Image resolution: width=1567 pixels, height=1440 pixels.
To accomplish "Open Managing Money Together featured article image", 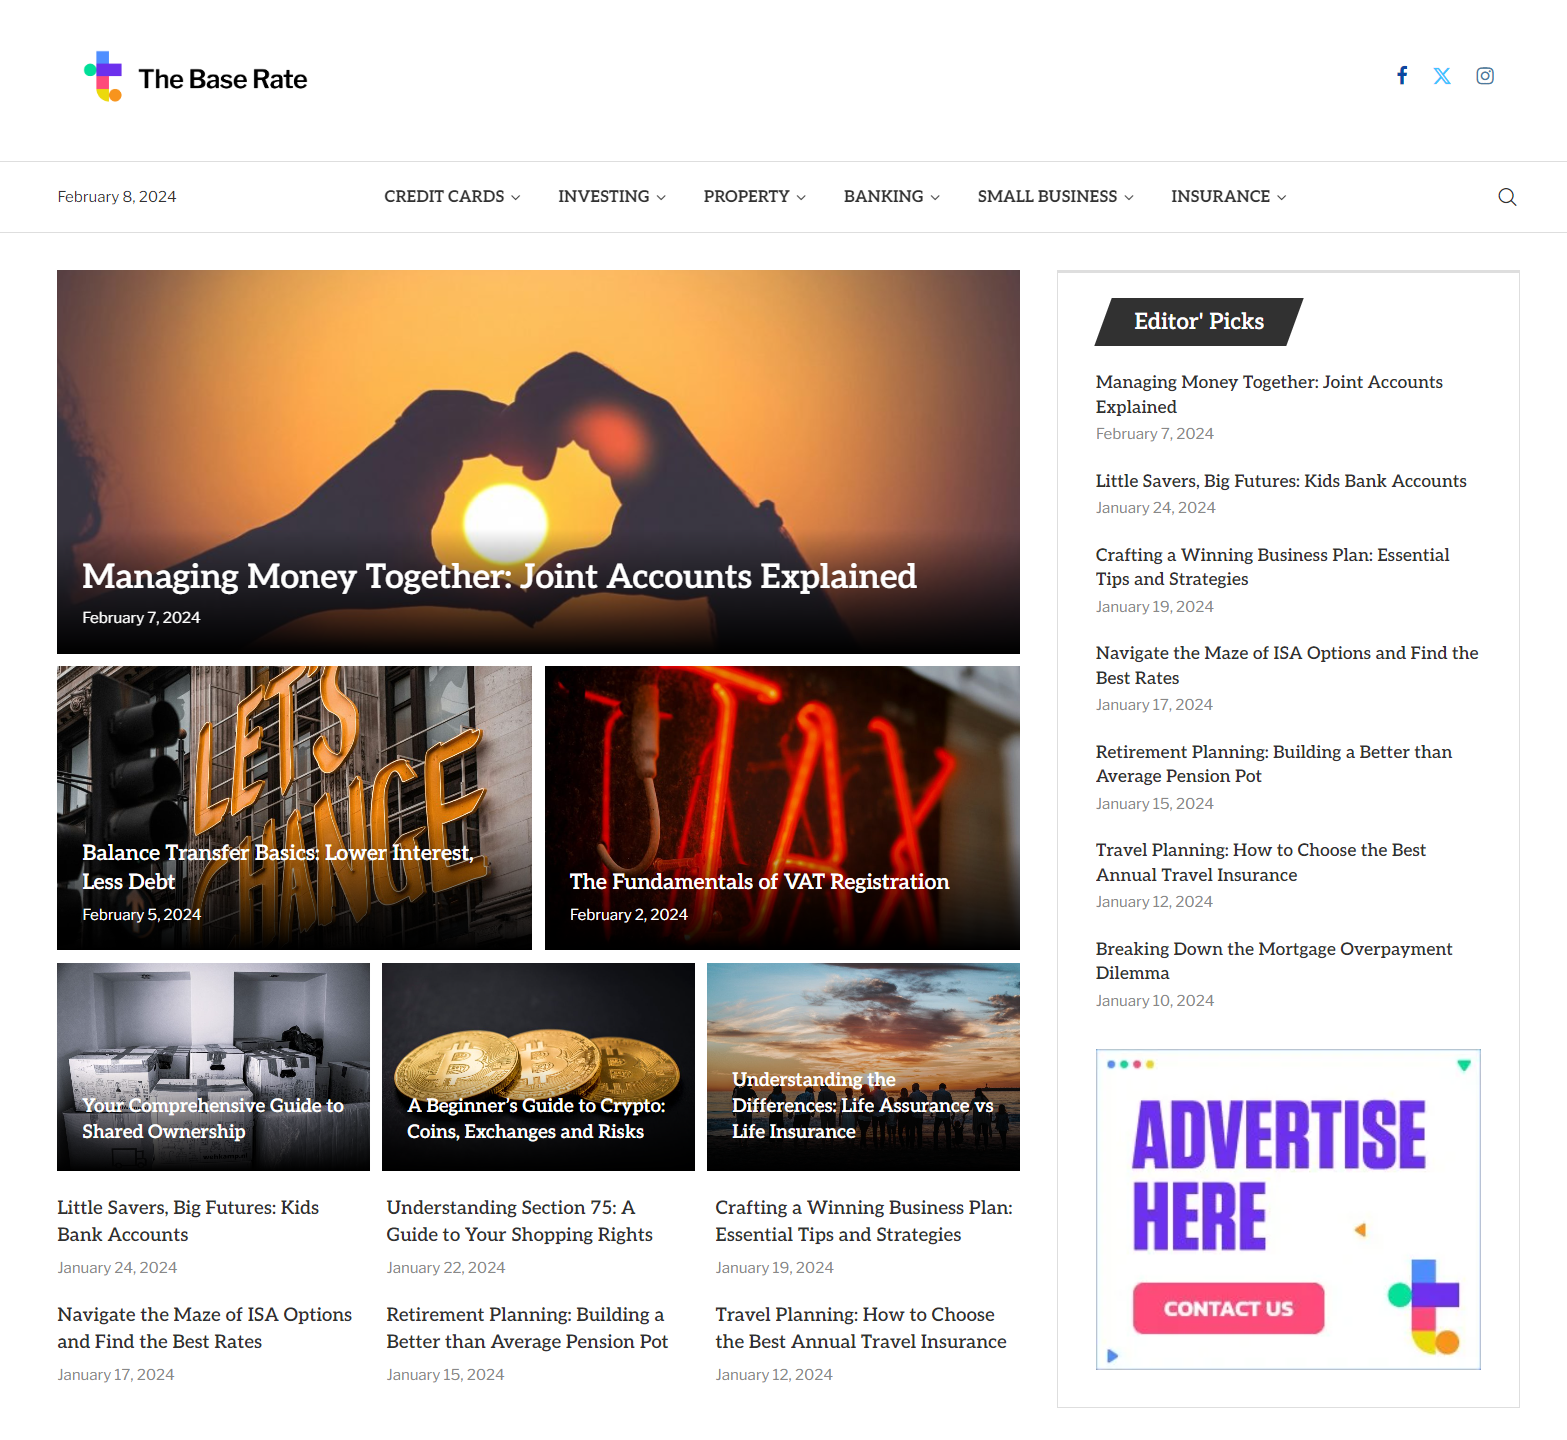I will 538,440.
